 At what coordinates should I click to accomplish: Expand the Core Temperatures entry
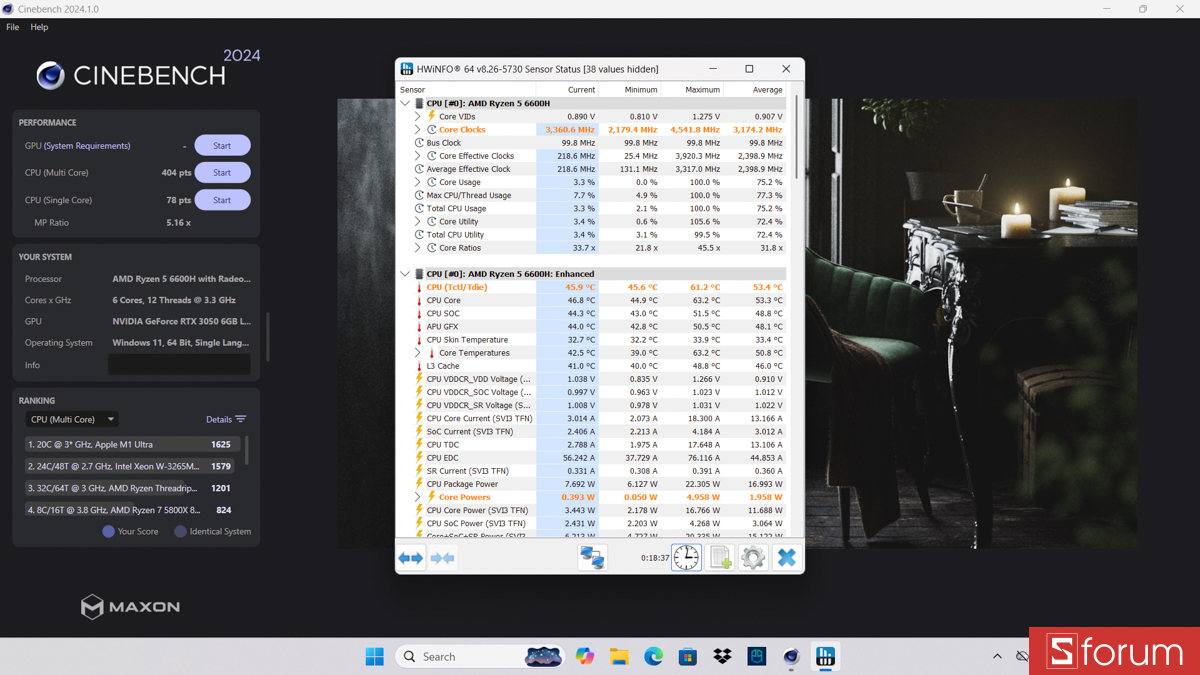point(419,352)
